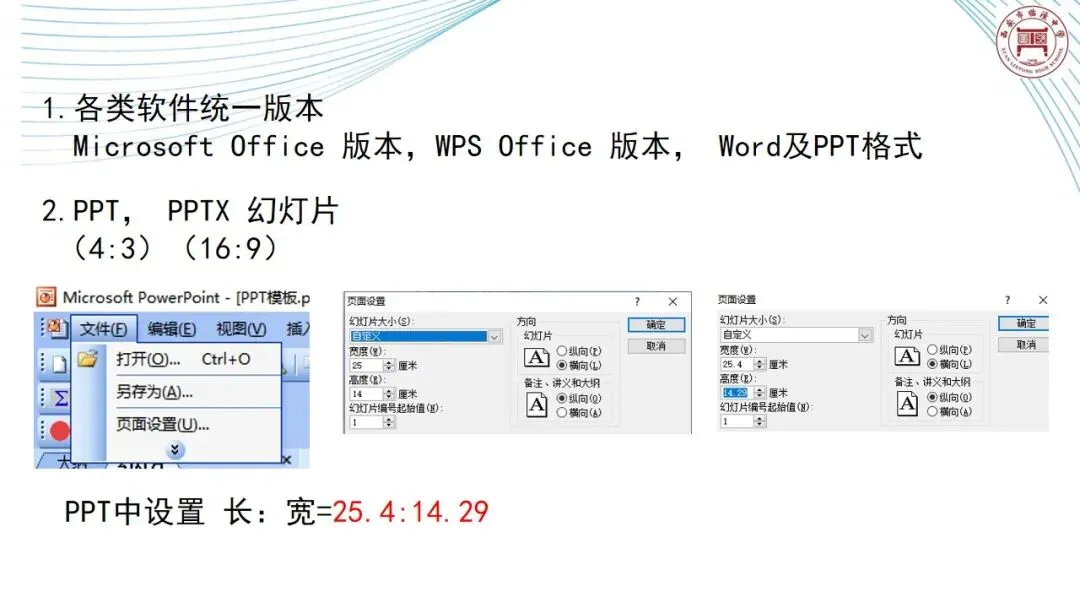Viewport: 1080px width, 608px height.
Task: Open the 文件(F) menu
Action: 103,329
